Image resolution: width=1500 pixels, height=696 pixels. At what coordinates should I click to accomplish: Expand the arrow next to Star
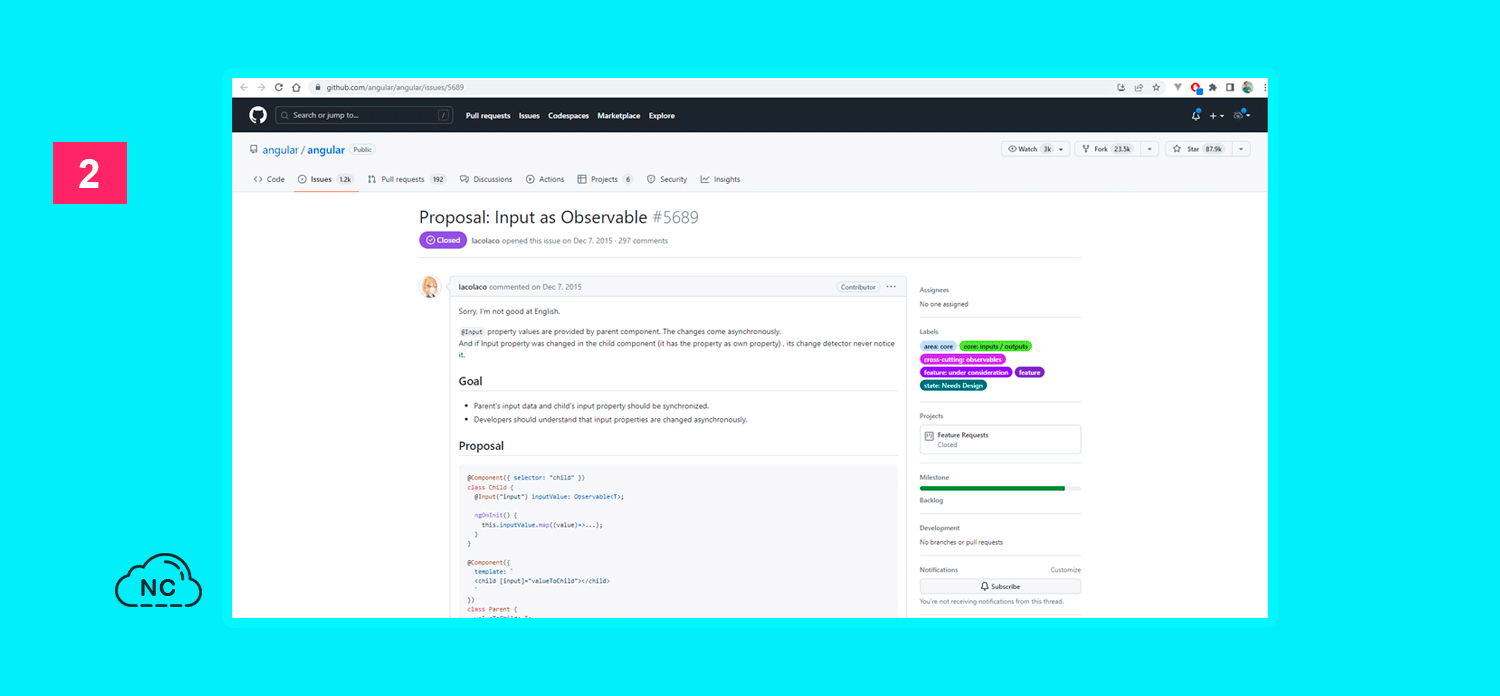coord(1241,149)
